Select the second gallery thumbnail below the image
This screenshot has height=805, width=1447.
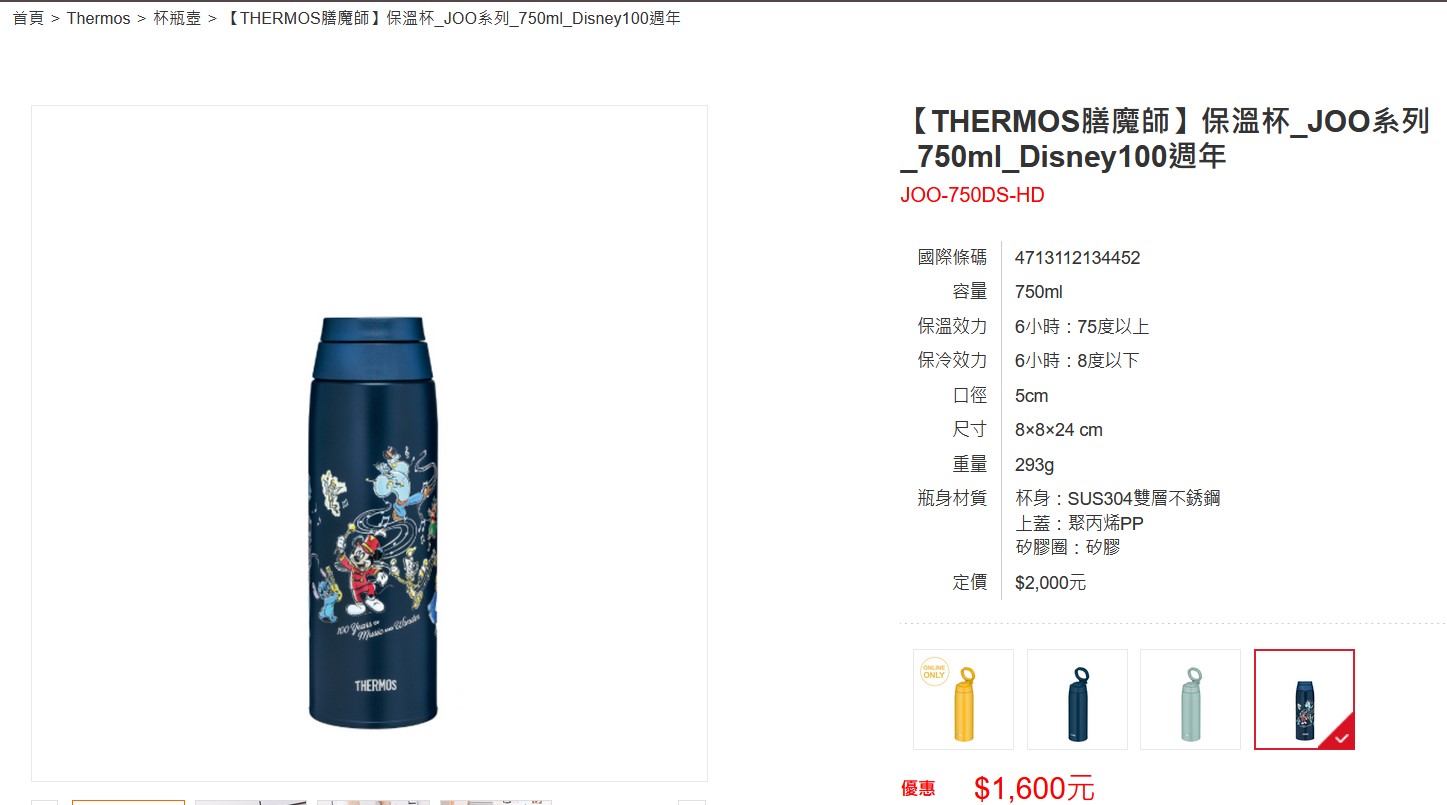click(251, 802)
